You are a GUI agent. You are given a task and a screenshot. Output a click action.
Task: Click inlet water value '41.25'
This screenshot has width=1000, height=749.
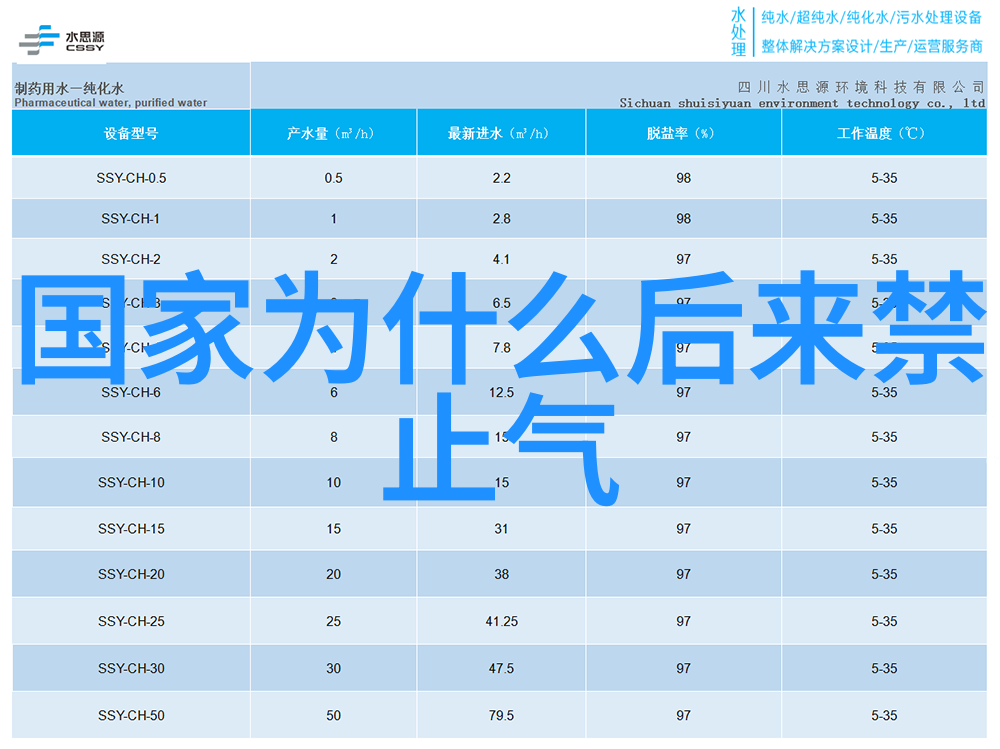coord(501,621)
